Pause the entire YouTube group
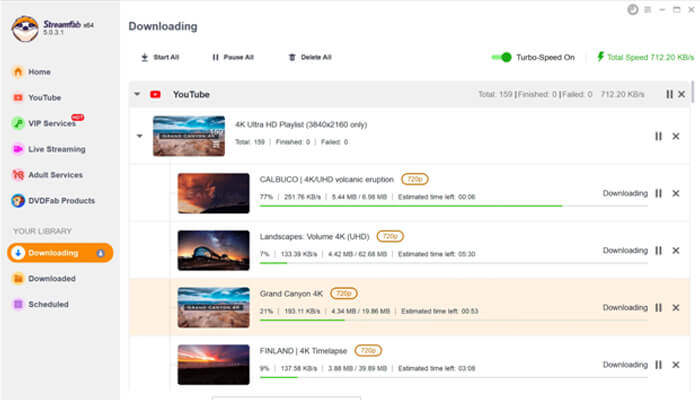 669,94
